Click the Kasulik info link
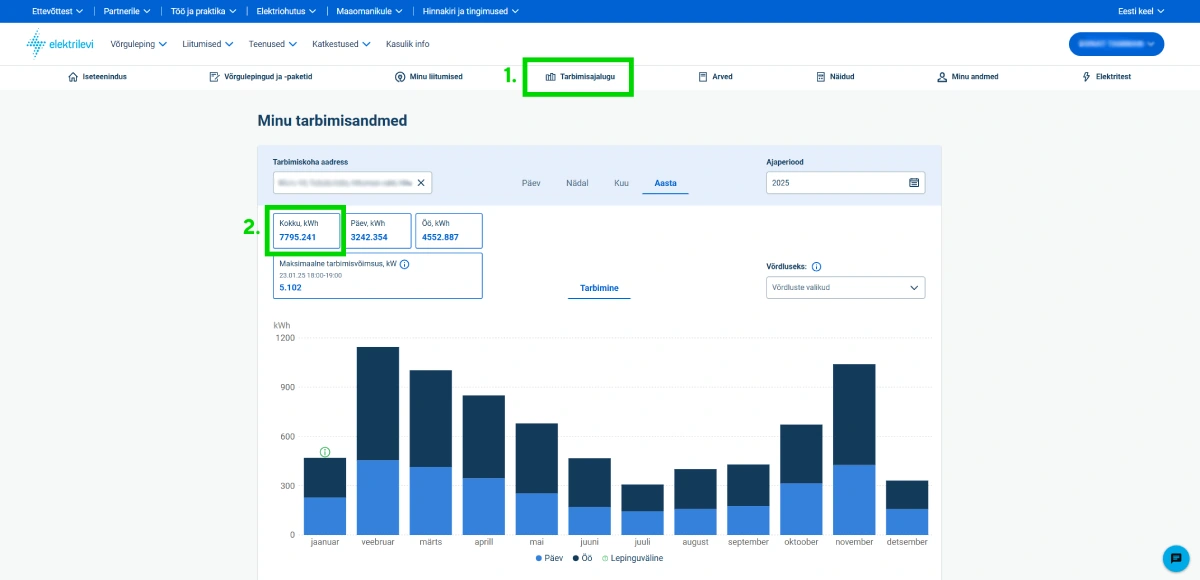Screen dimensions: 1200x580 click(407, 44)
